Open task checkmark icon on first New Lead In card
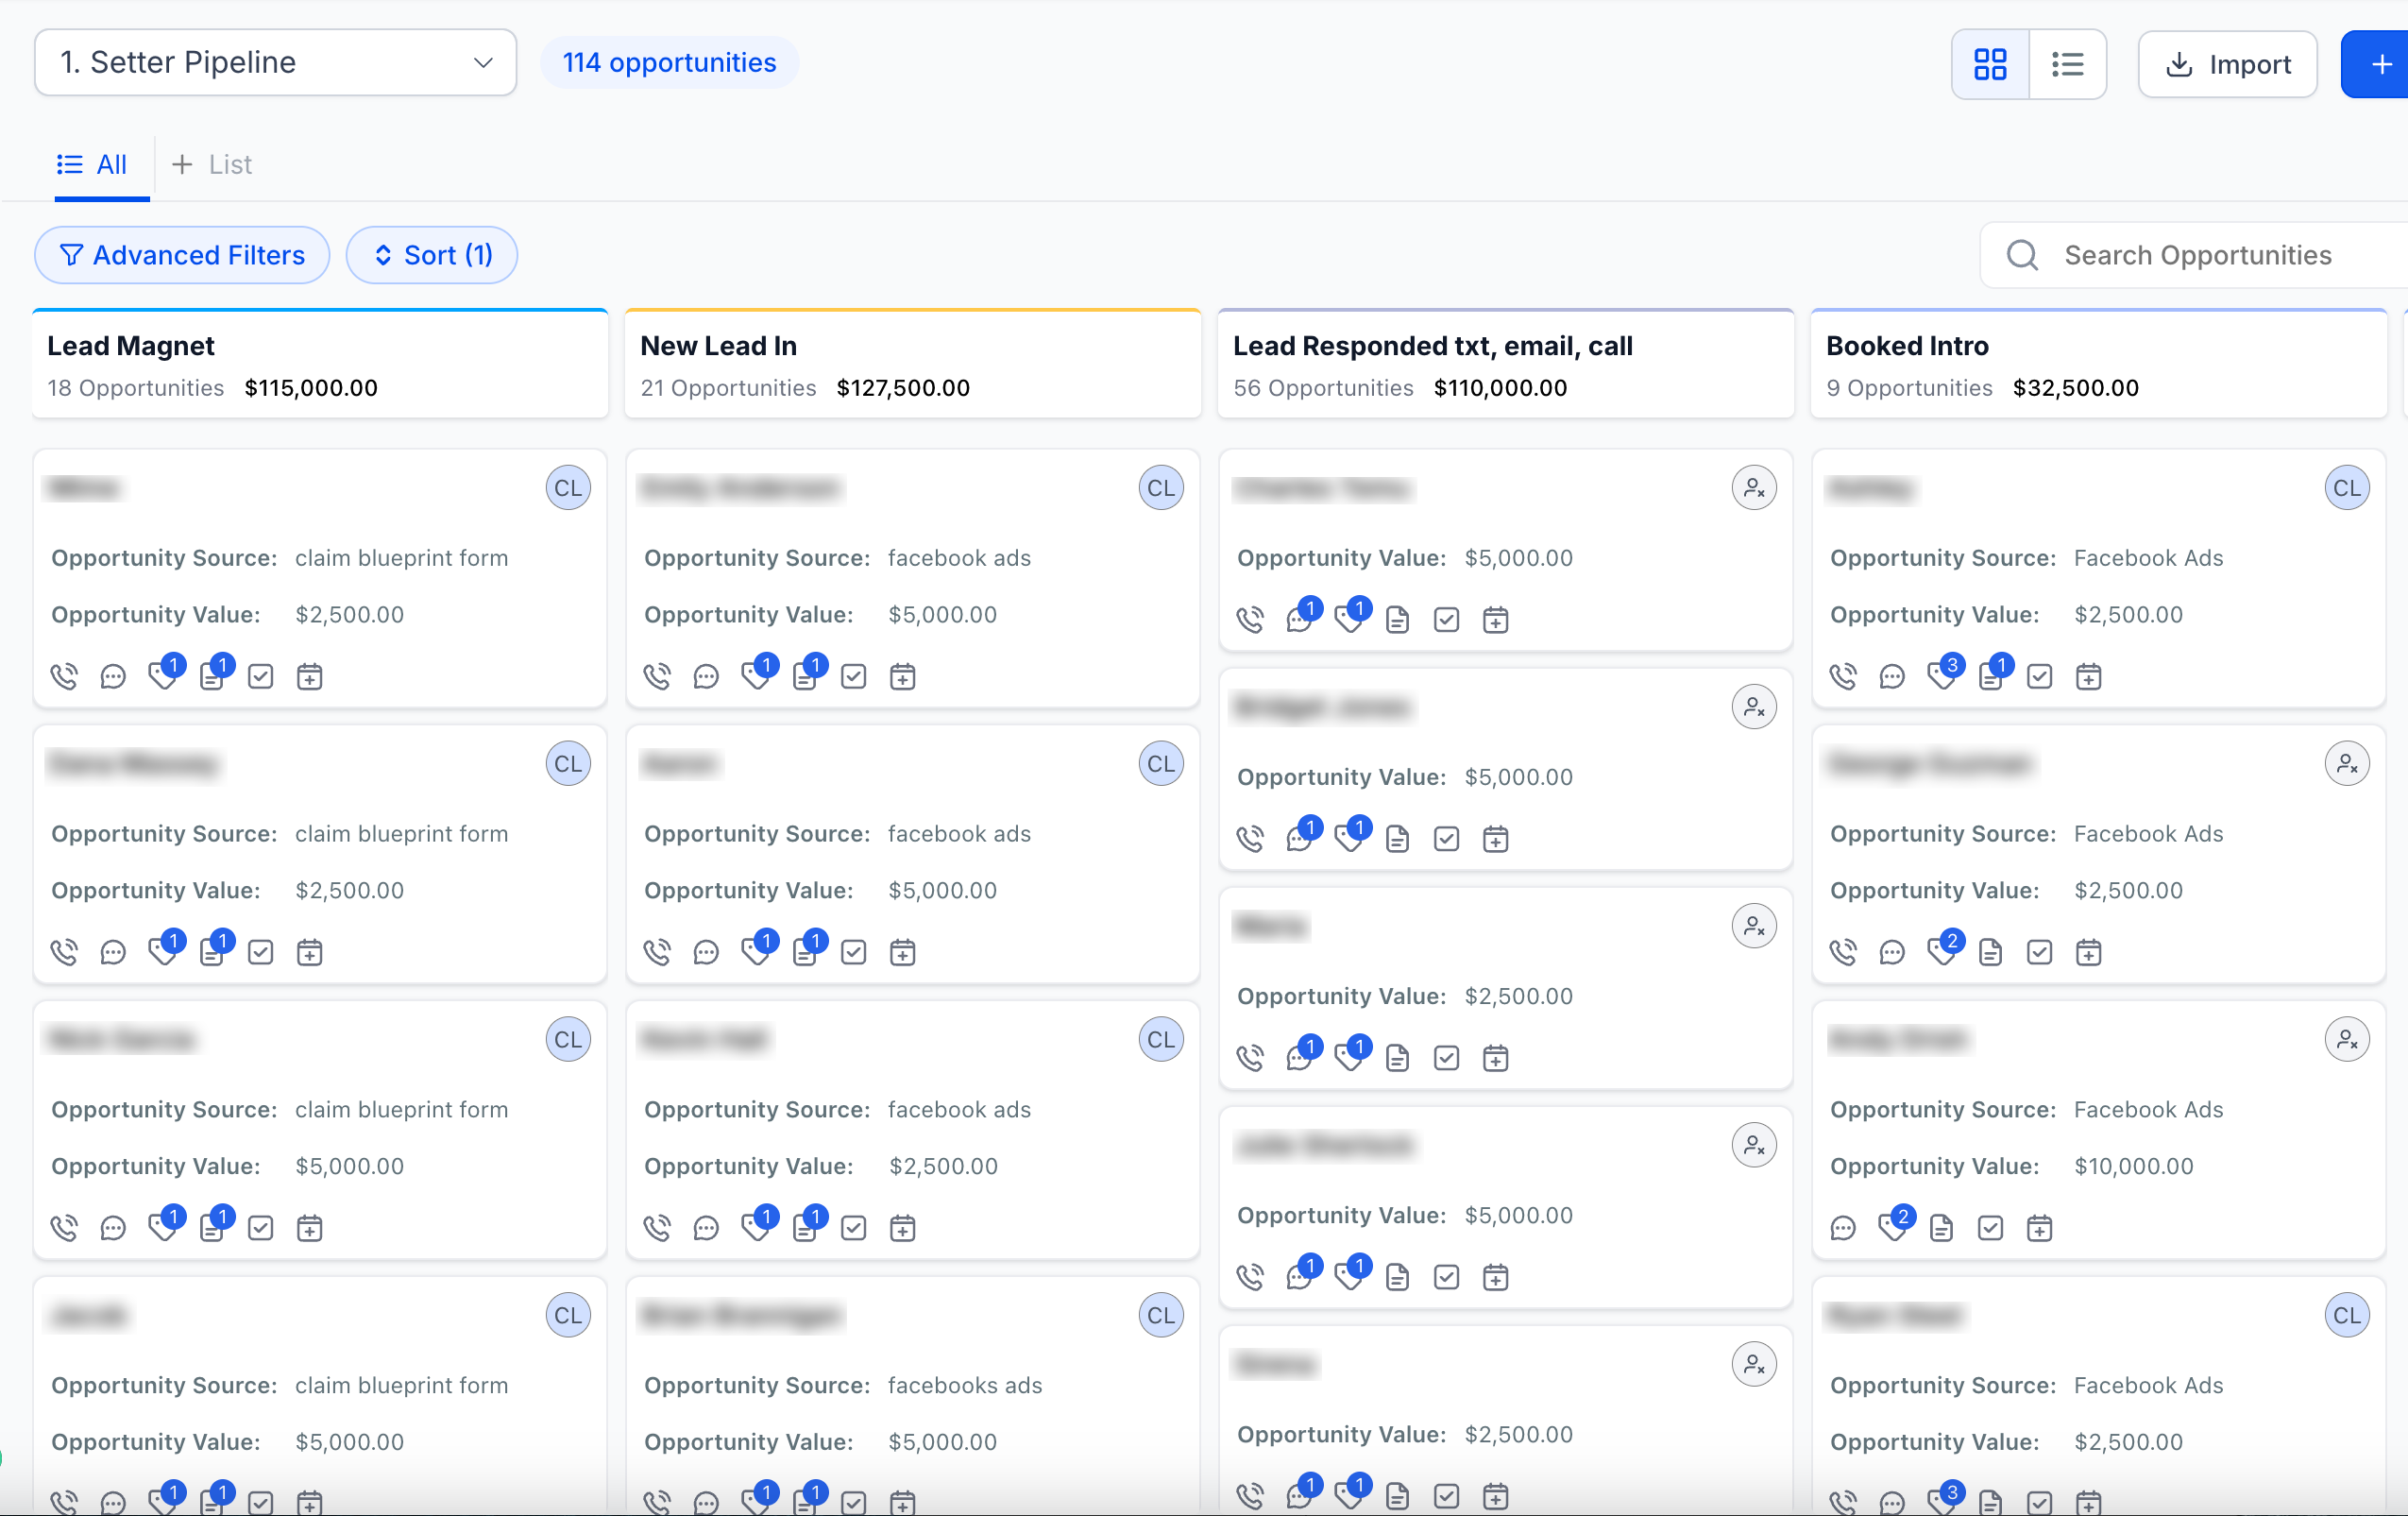 pos(853,677)
